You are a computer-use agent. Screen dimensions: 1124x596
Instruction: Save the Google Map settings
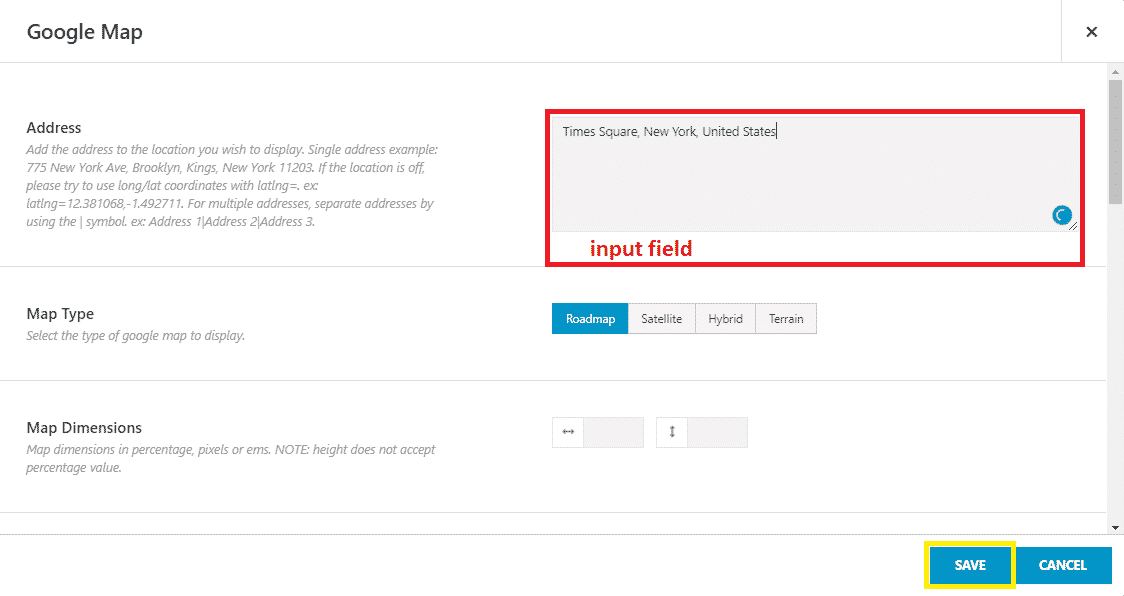pyautogui.click(x=970, y=565)
